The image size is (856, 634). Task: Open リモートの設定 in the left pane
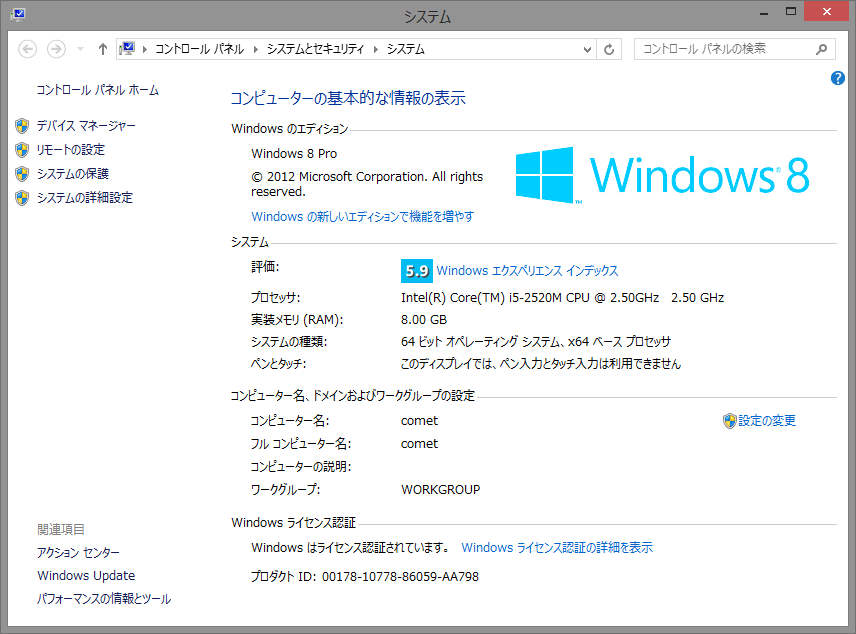coord(70,150)
